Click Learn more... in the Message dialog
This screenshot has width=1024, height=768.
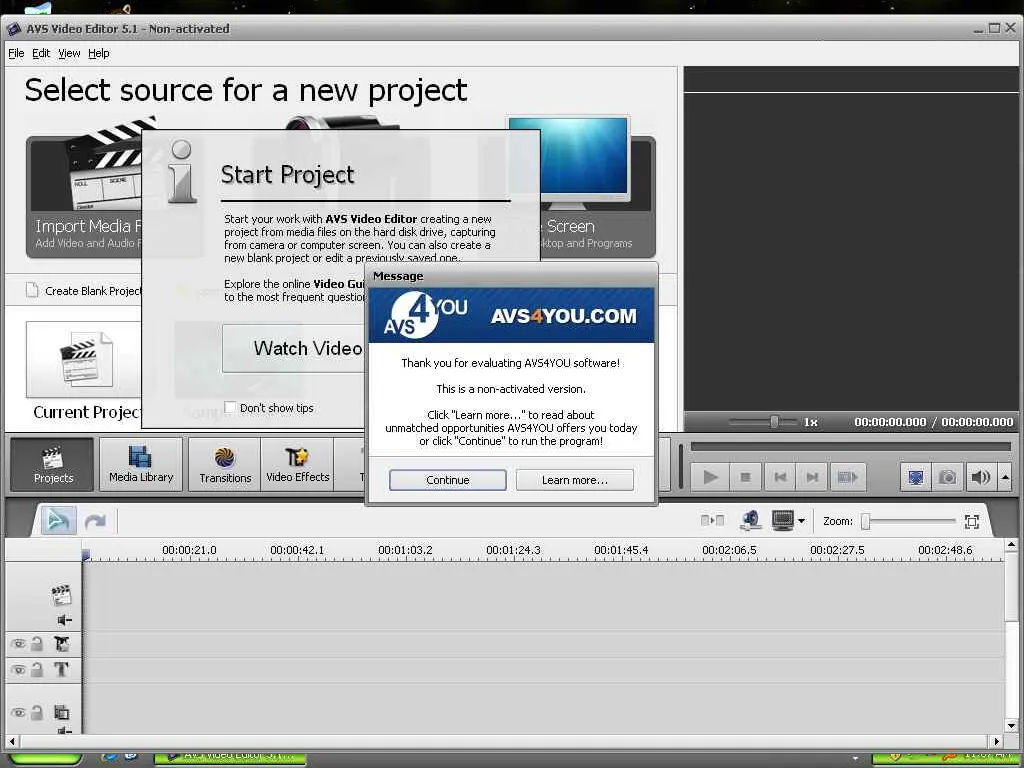(575, 480)
